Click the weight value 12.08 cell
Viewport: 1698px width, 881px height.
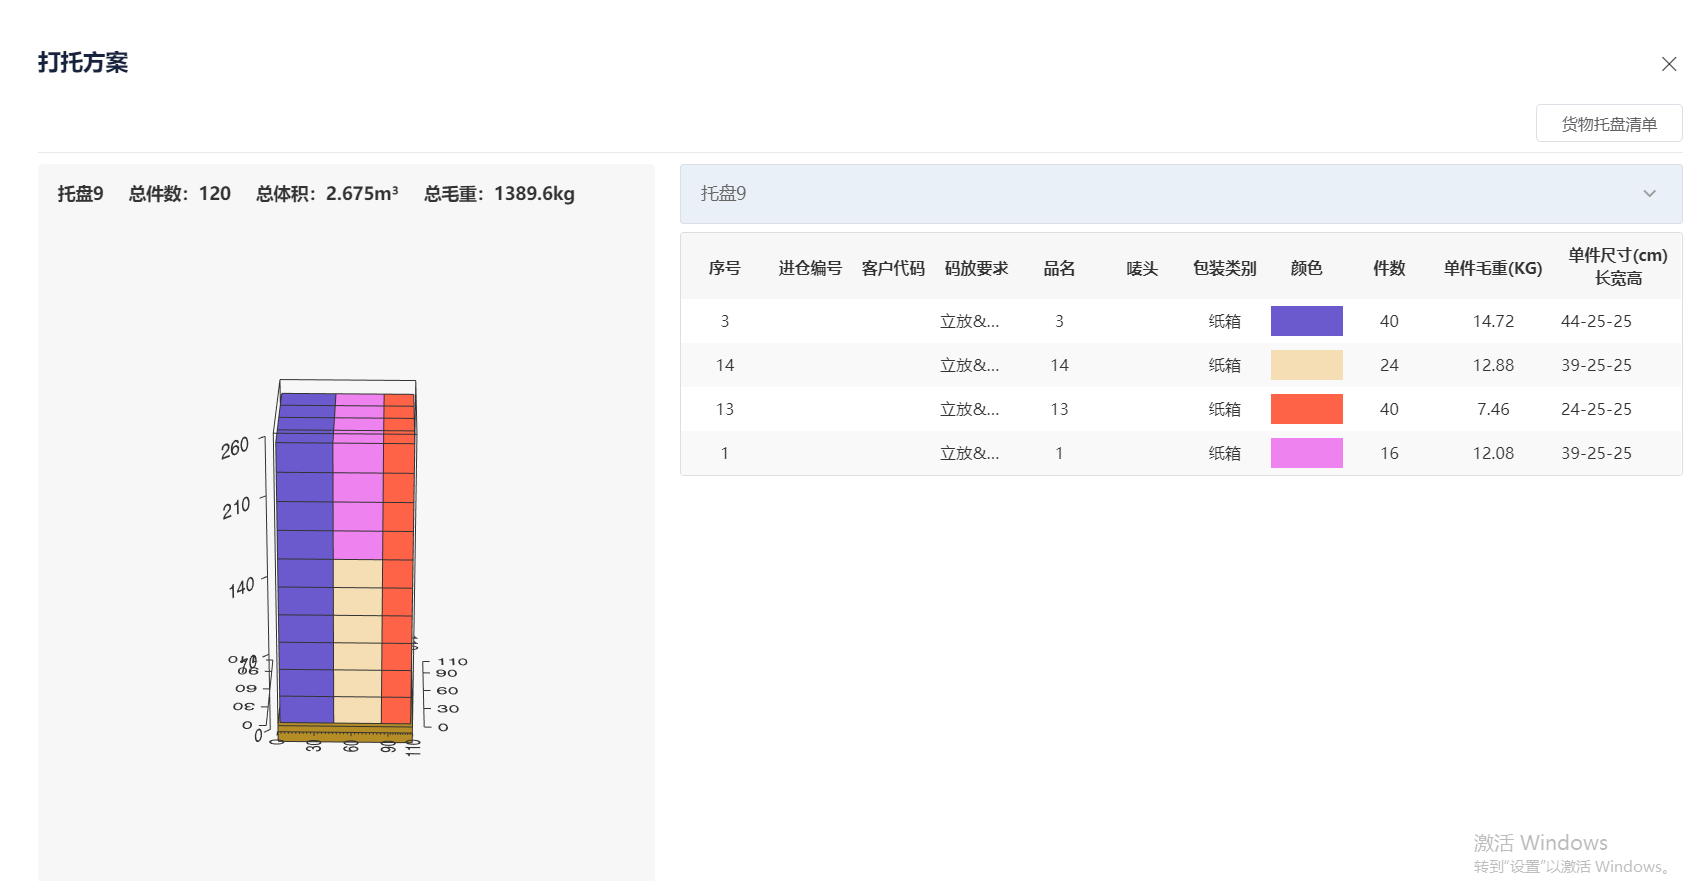pos(1492,453)
